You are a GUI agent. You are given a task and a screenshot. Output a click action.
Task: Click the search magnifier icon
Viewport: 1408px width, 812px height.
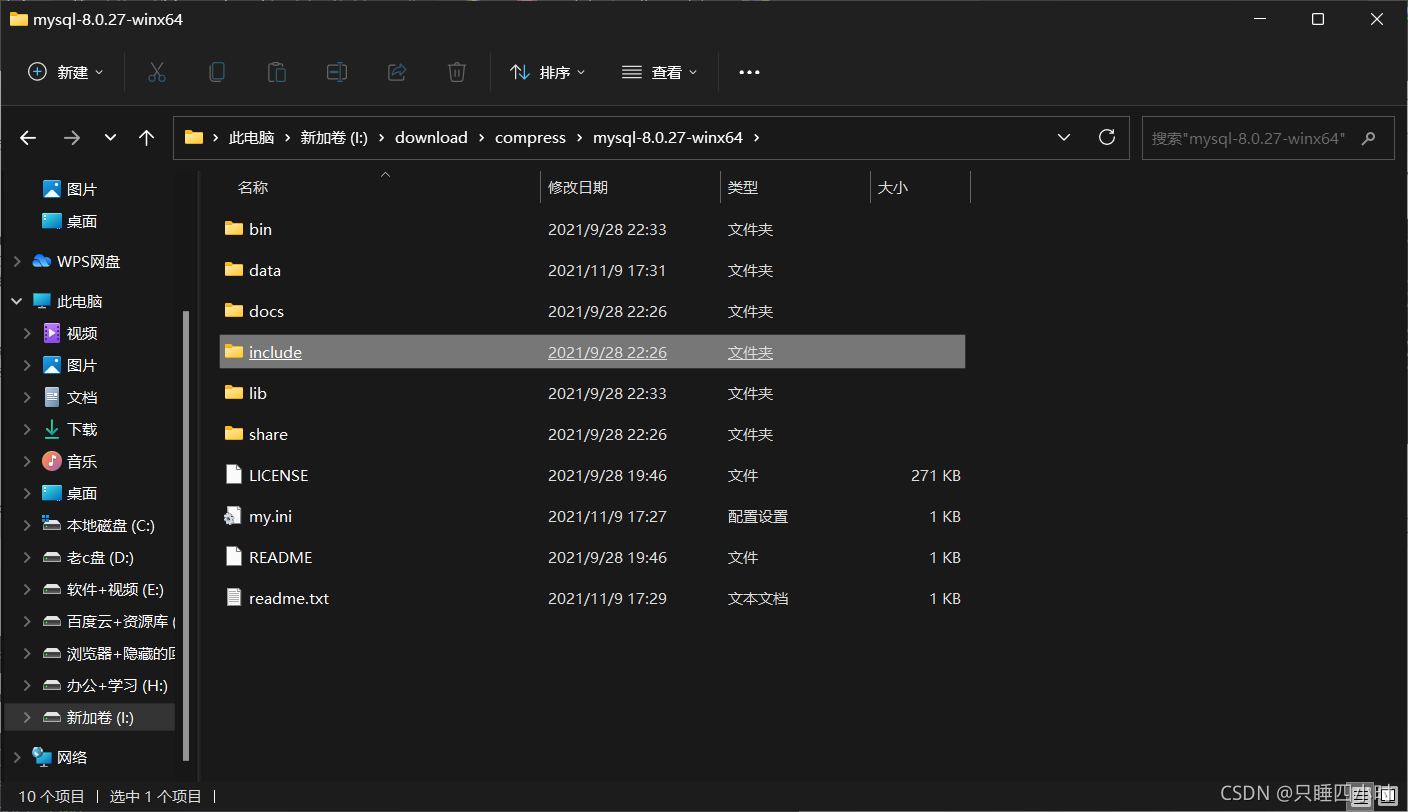click(x=1369, y=138)
